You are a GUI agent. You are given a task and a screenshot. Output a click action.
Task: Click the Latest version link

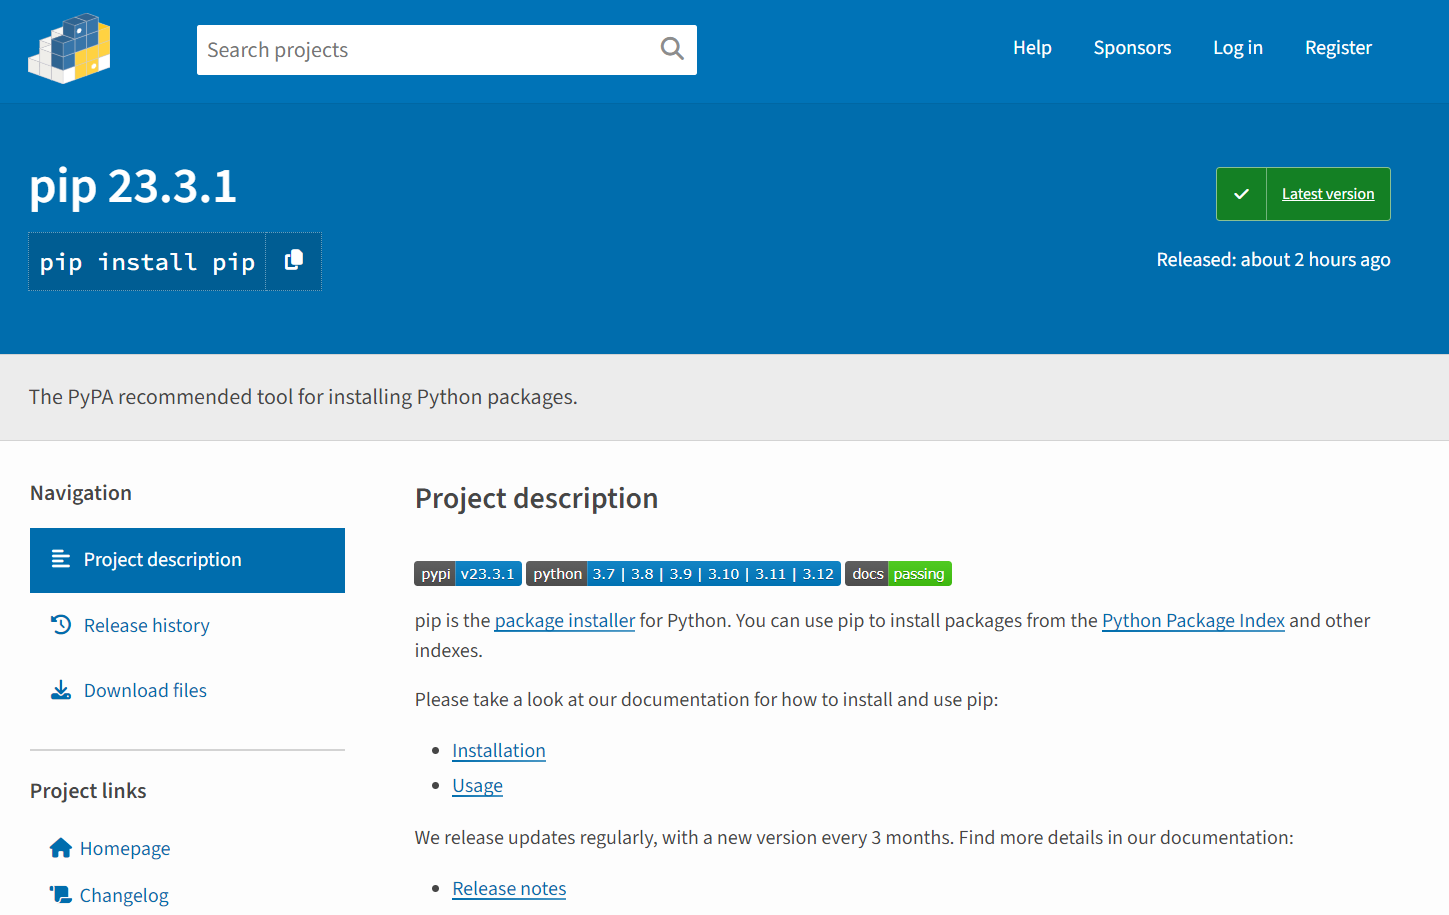click(1328, 194)
